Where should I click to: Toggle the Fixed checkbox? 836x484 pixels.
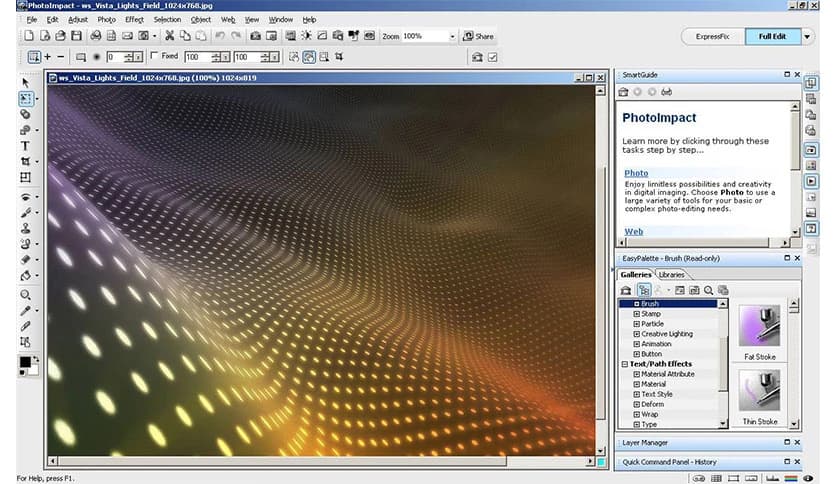(155, 55)
